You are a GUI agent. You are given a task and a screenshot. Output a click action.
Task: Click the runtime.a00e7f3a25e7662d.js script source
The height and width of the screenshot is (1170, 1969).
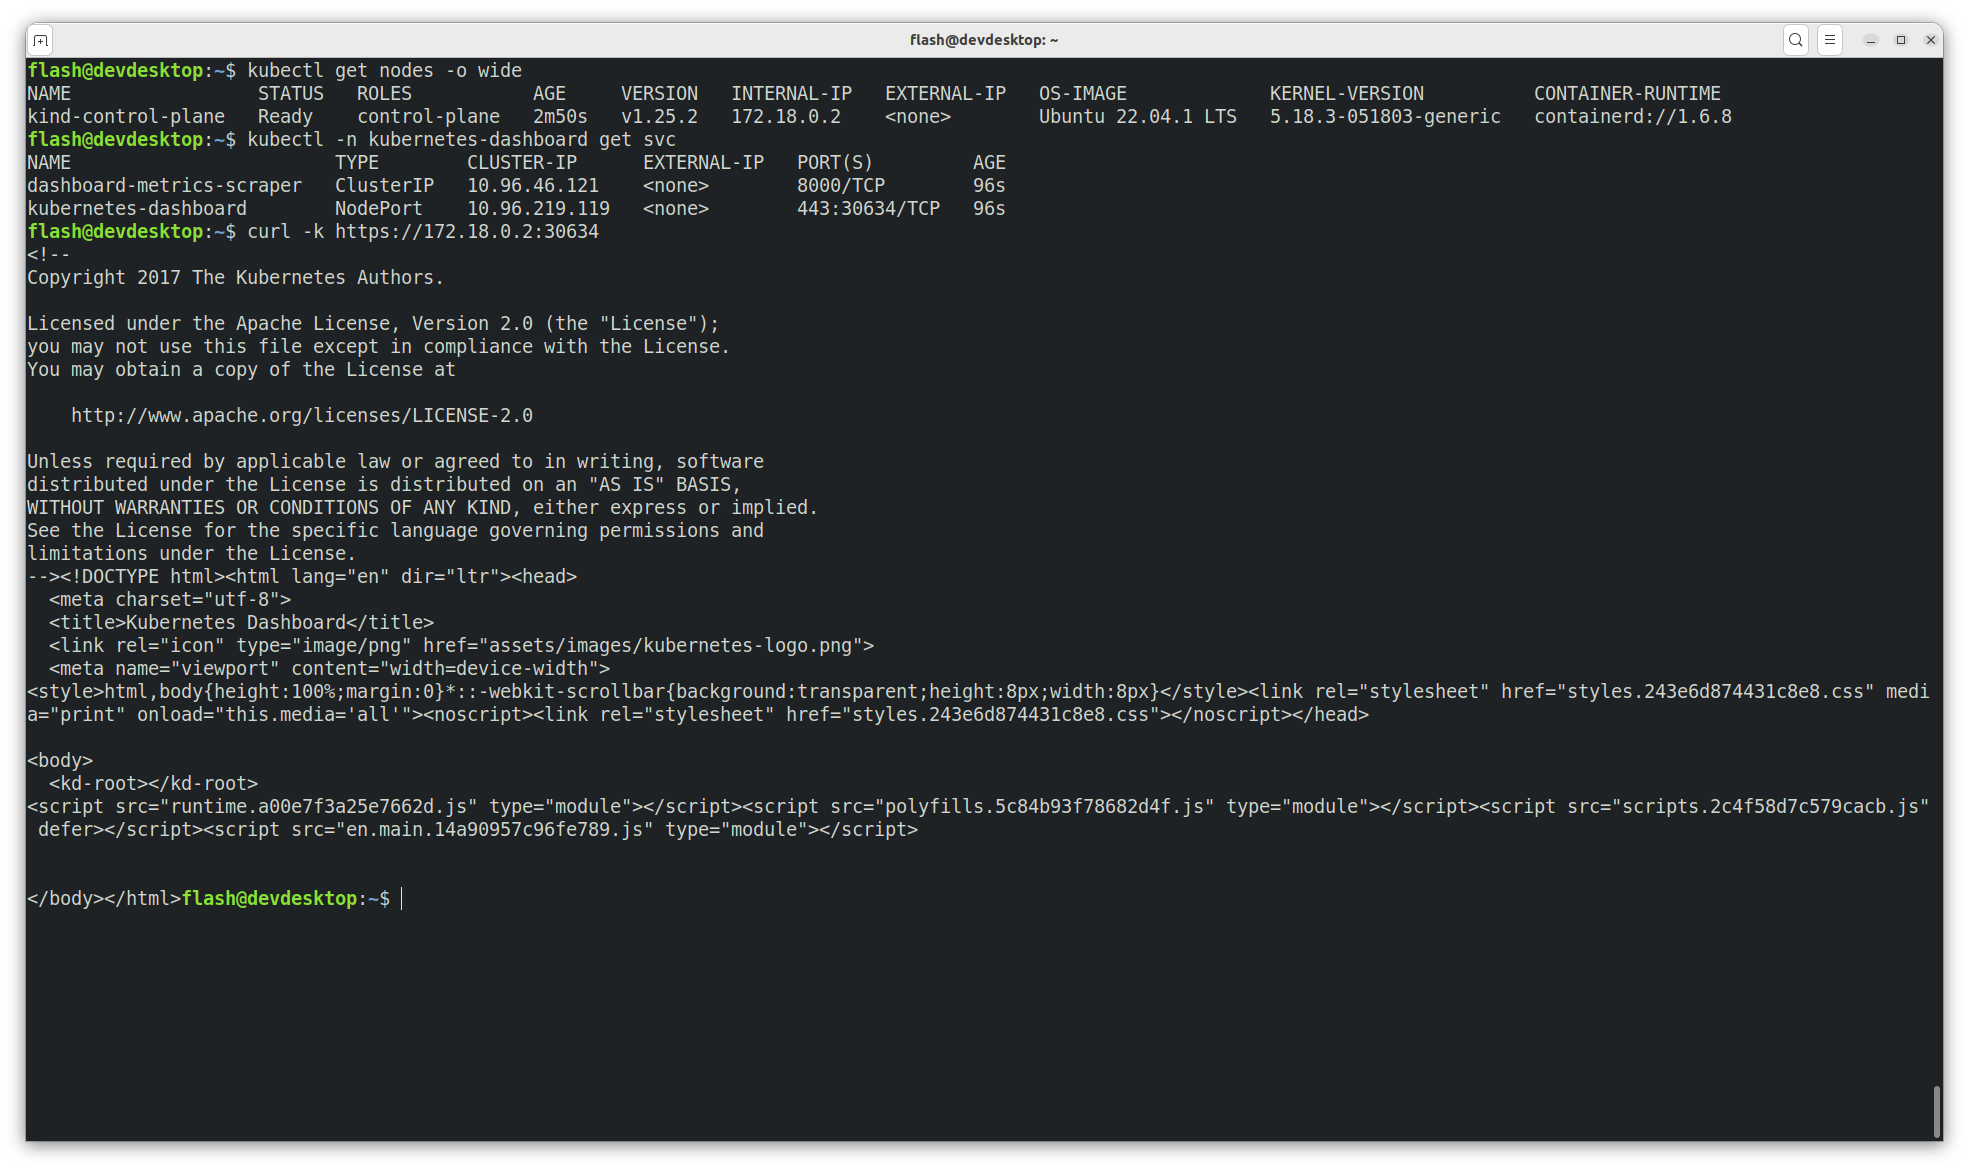point(324,806)
